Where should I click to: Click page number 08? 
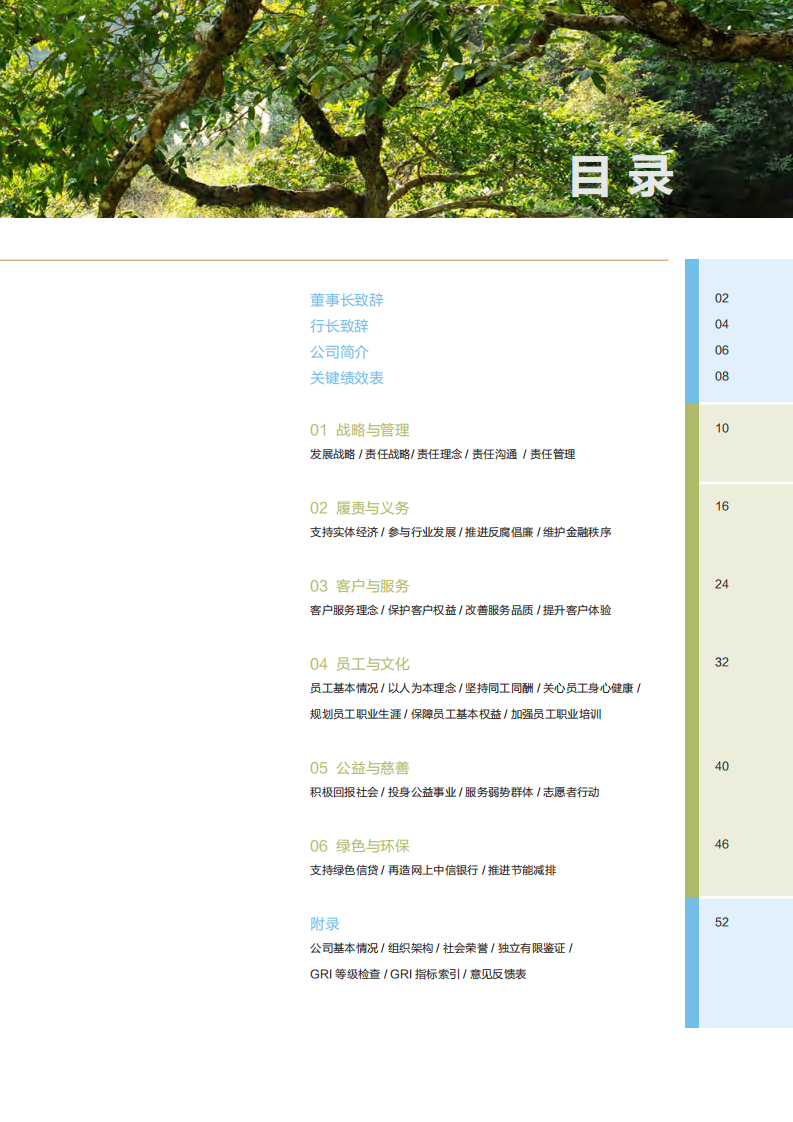click(721, 376)
